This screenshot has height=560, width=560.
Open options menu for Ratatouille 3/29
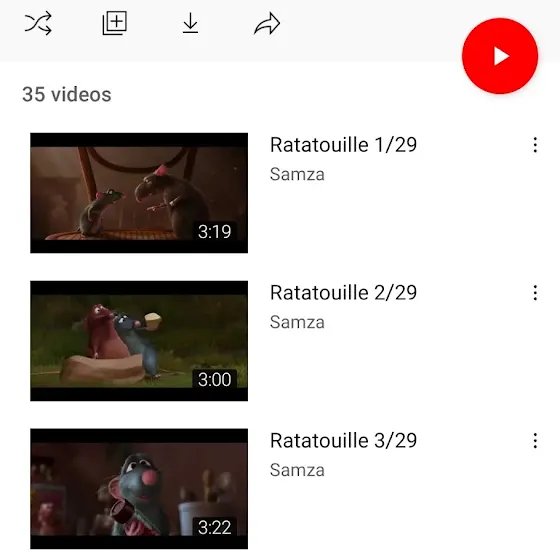pos(535,441)
